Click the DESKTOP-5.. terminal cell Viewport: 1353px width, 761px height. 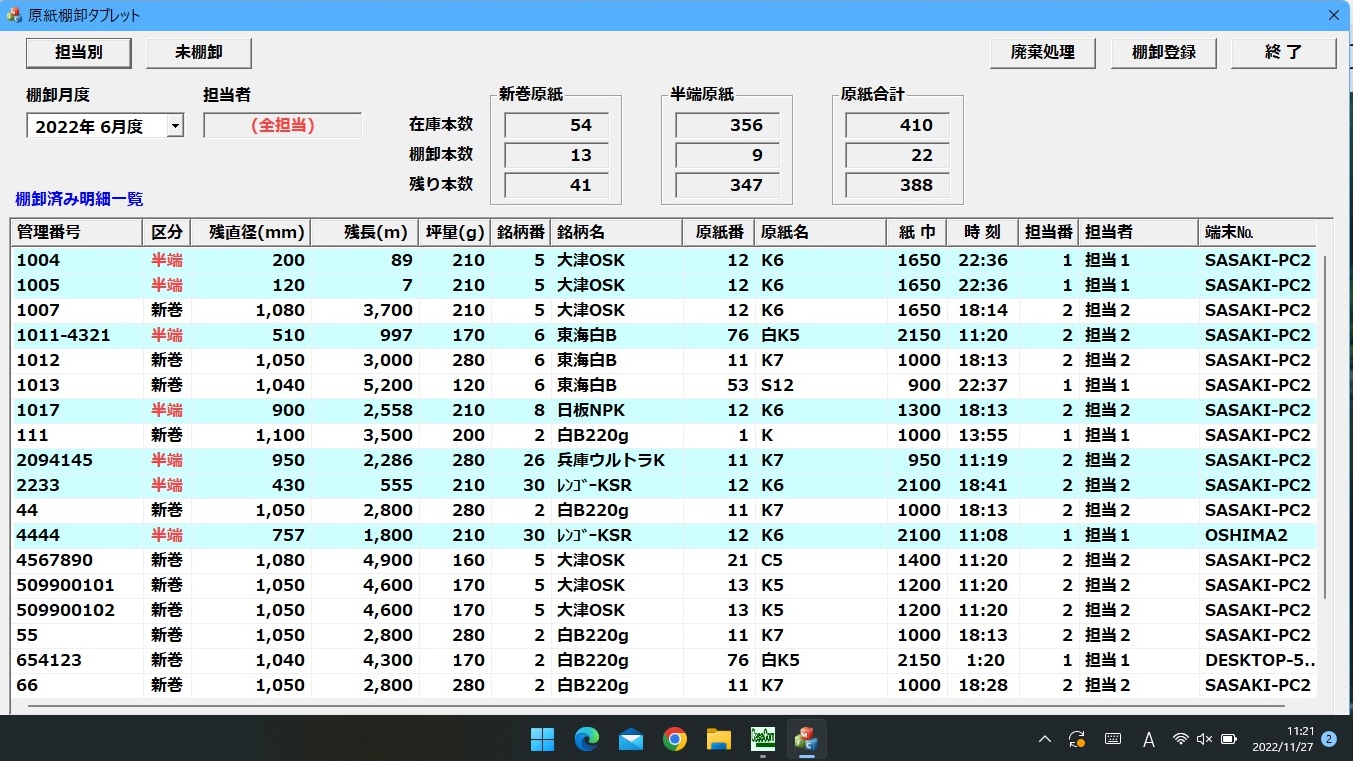tap(1257, 660)
